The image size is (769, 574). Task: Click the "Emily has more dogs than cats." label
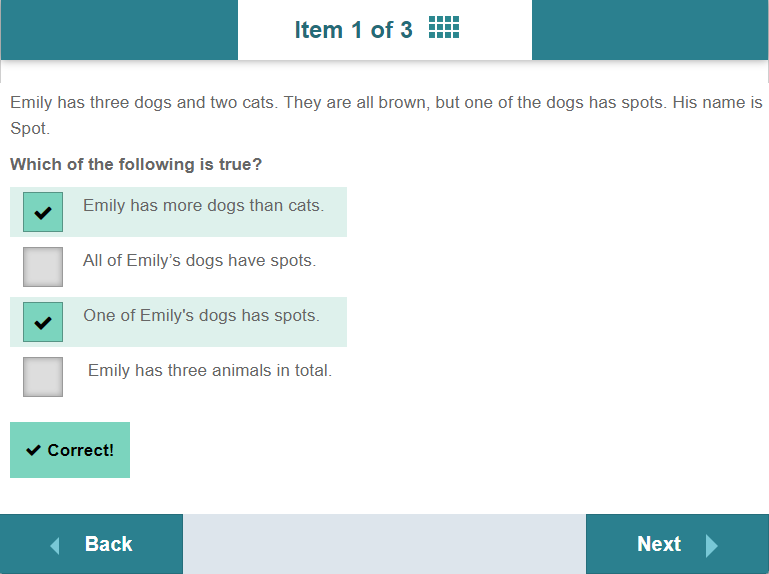point(203,206)
